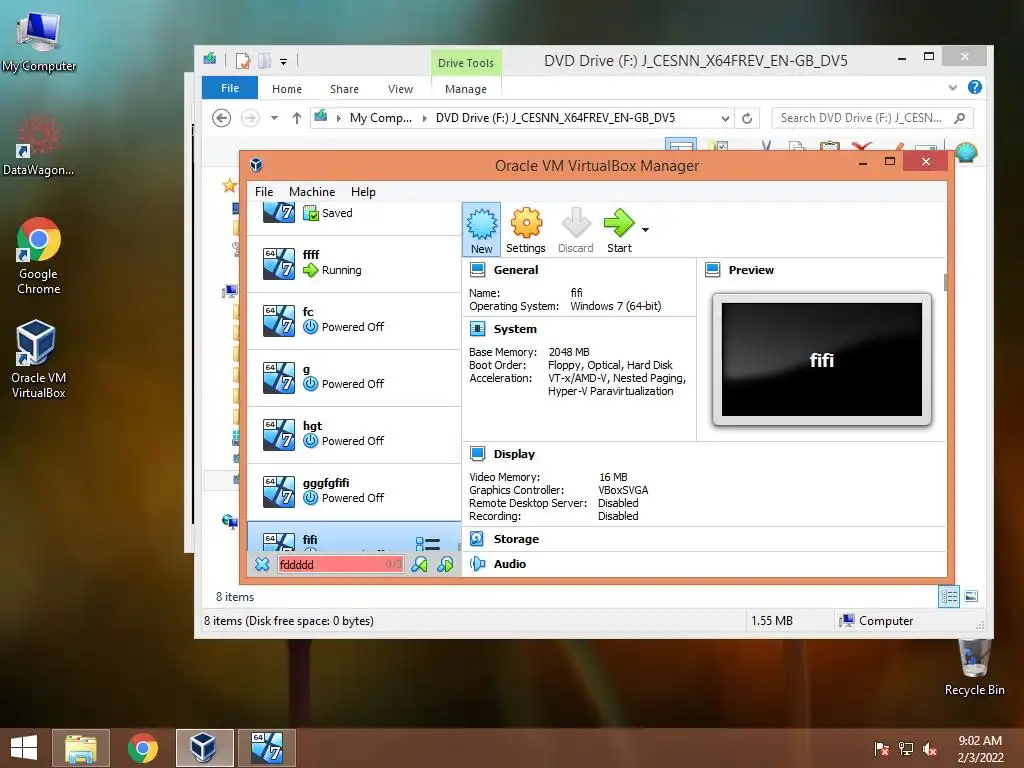Click the Discard saved state icon

[575, 230]
